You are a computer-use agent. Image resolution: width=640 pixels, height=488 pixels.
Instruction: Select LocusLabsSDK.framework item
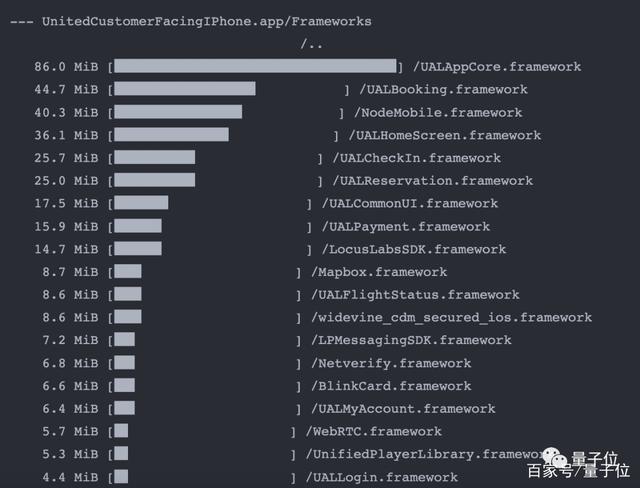[x=414, y=249]
